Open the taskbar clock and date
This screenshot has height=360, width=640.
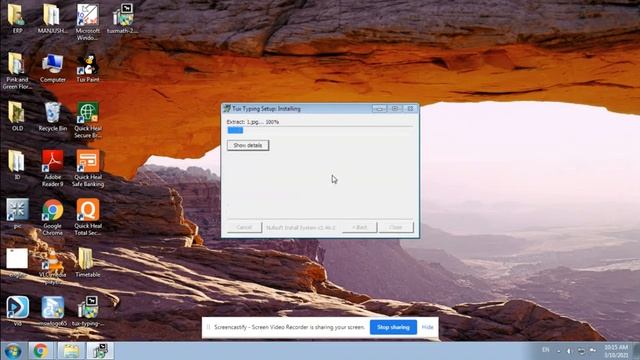616,351
